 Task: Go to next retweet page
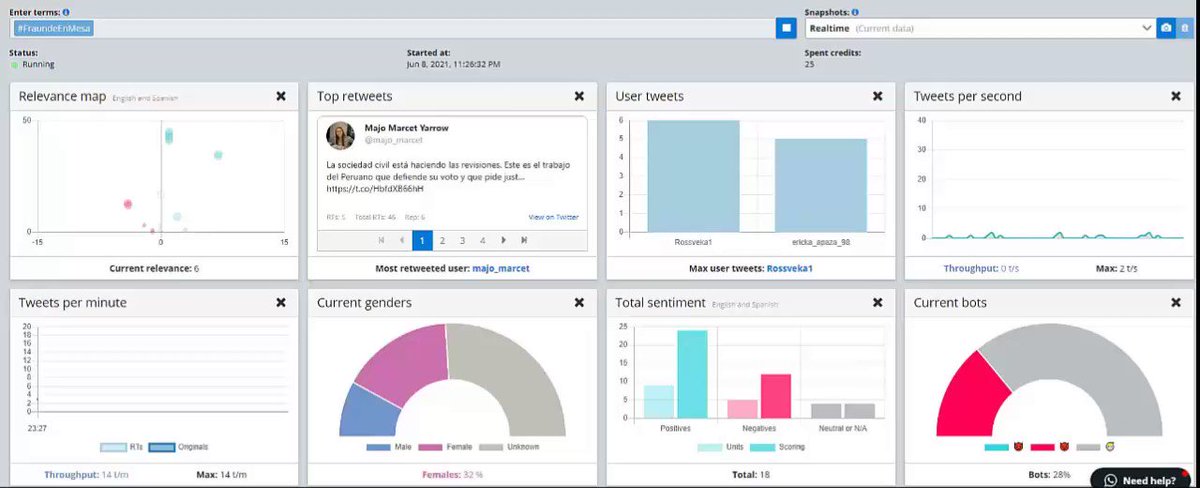click(x=503, y=240)
